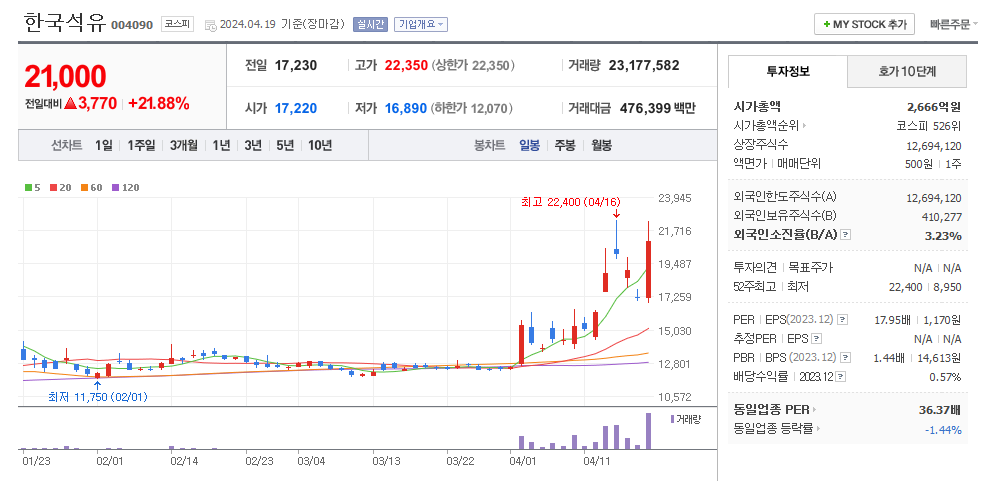
Task: Select the 1주일 line chart period
Action: point(141,145)
